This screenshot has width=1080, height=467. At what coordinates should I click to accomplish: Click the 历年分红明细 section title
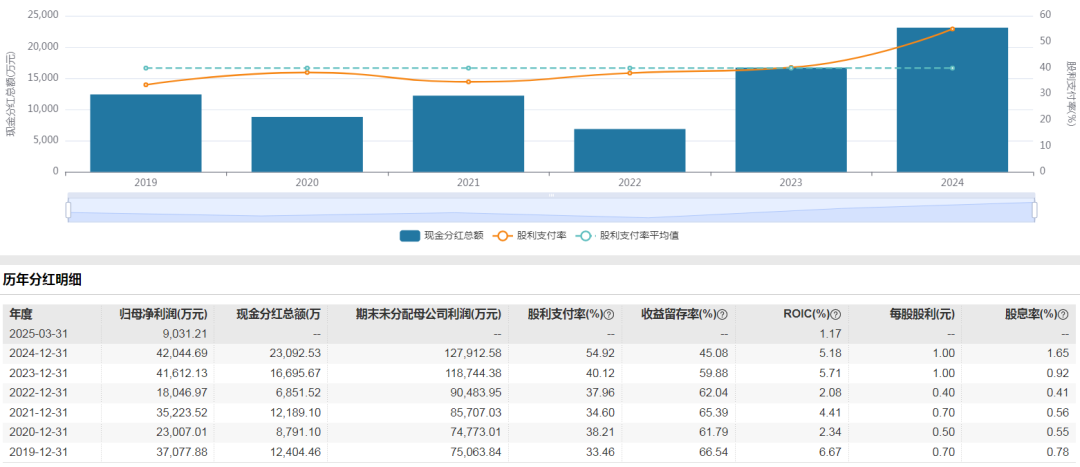[42, 279]
